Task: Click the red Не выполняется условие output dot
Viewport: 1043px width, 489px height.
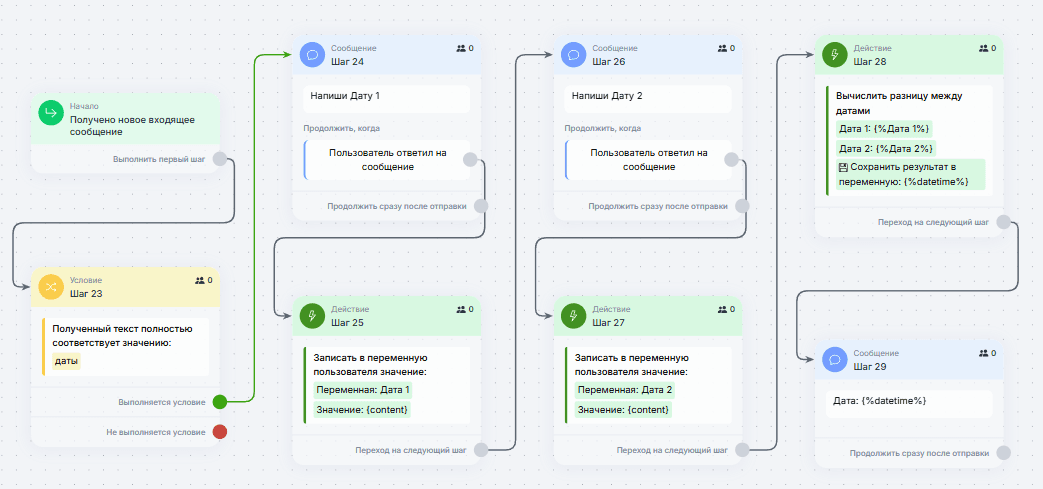Action: 220,432
